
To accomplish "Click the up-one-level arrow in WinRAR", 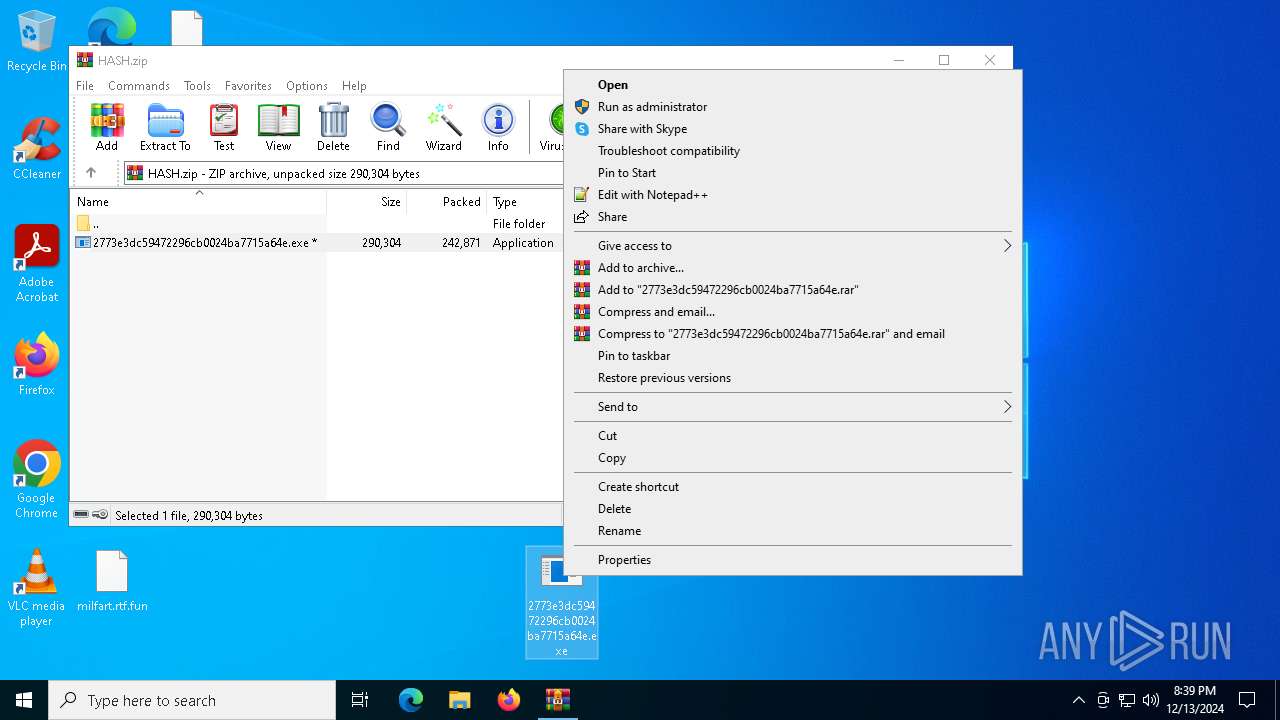I will pyautogui.click(x=91, y=173).
